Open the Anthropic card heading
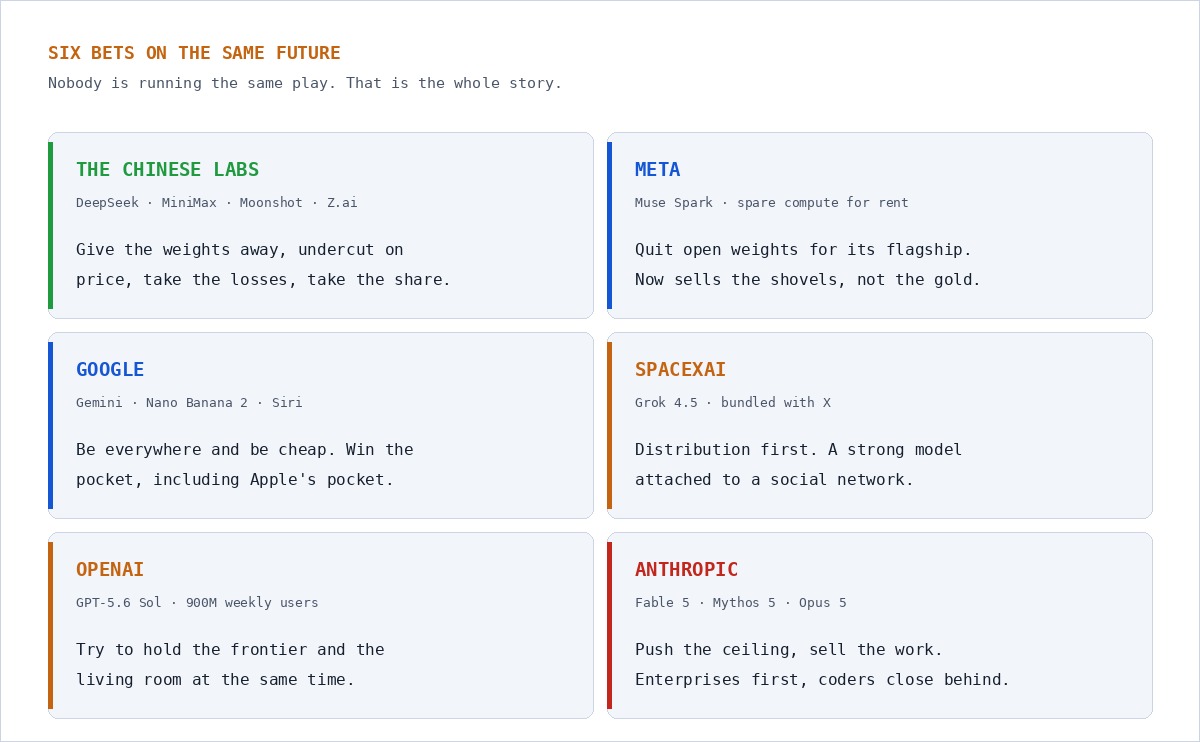Screen dimensions: 1200x742 click(686, 570)
